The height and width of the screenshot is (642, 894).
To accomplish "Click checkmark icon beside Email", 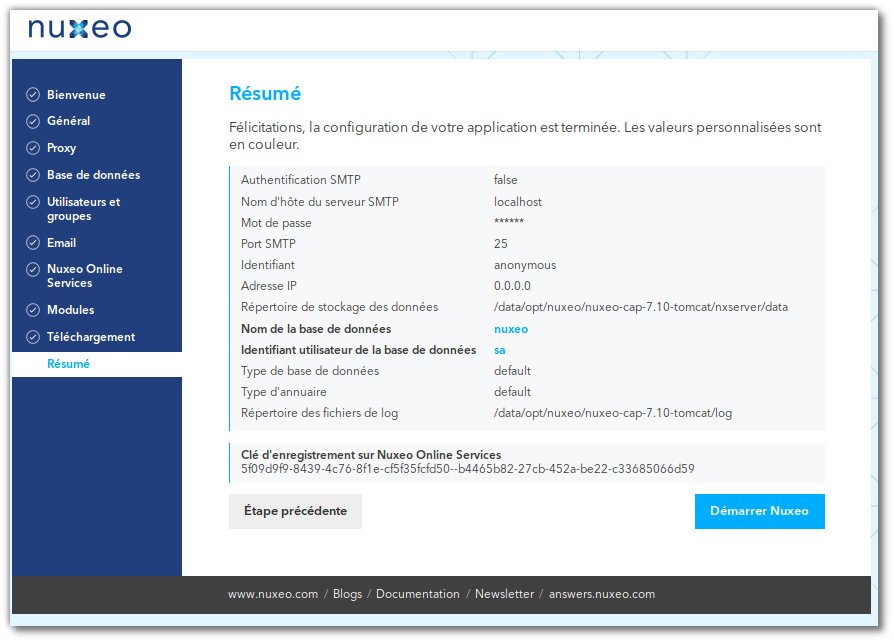I will pos(33,243).
